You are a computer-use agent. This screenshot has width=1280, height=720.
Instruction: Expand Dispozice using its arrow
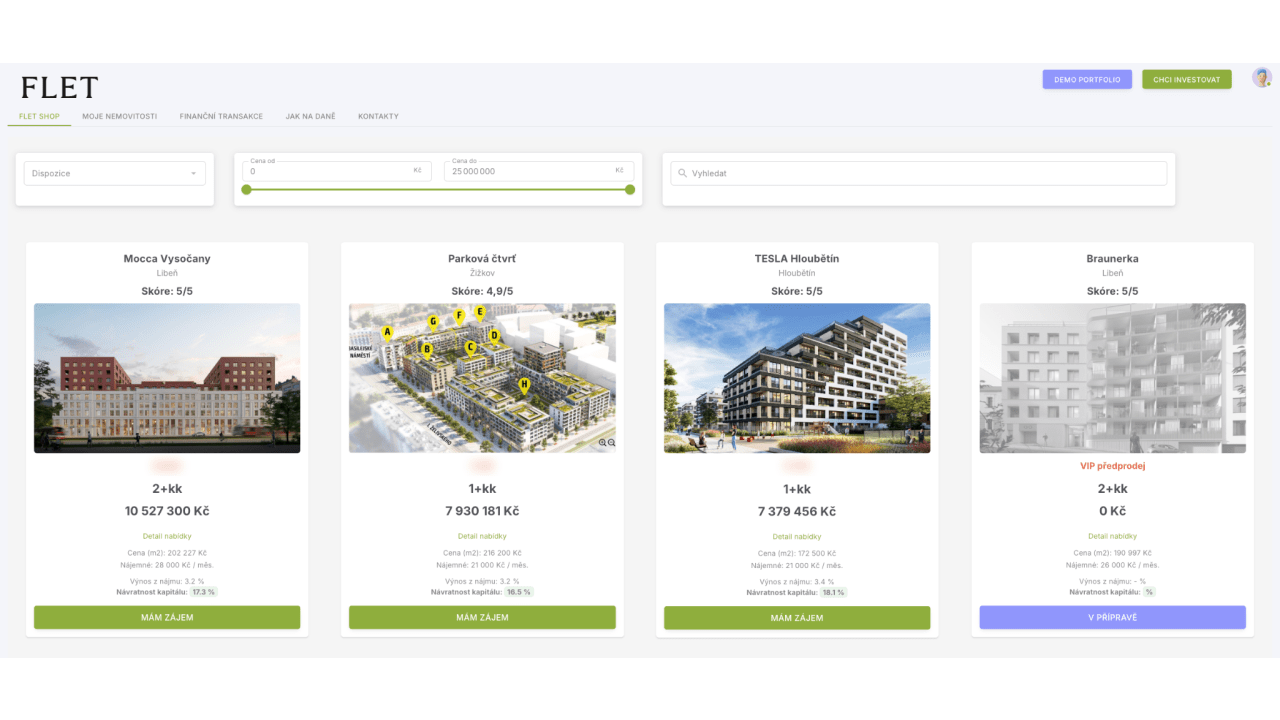193,174
